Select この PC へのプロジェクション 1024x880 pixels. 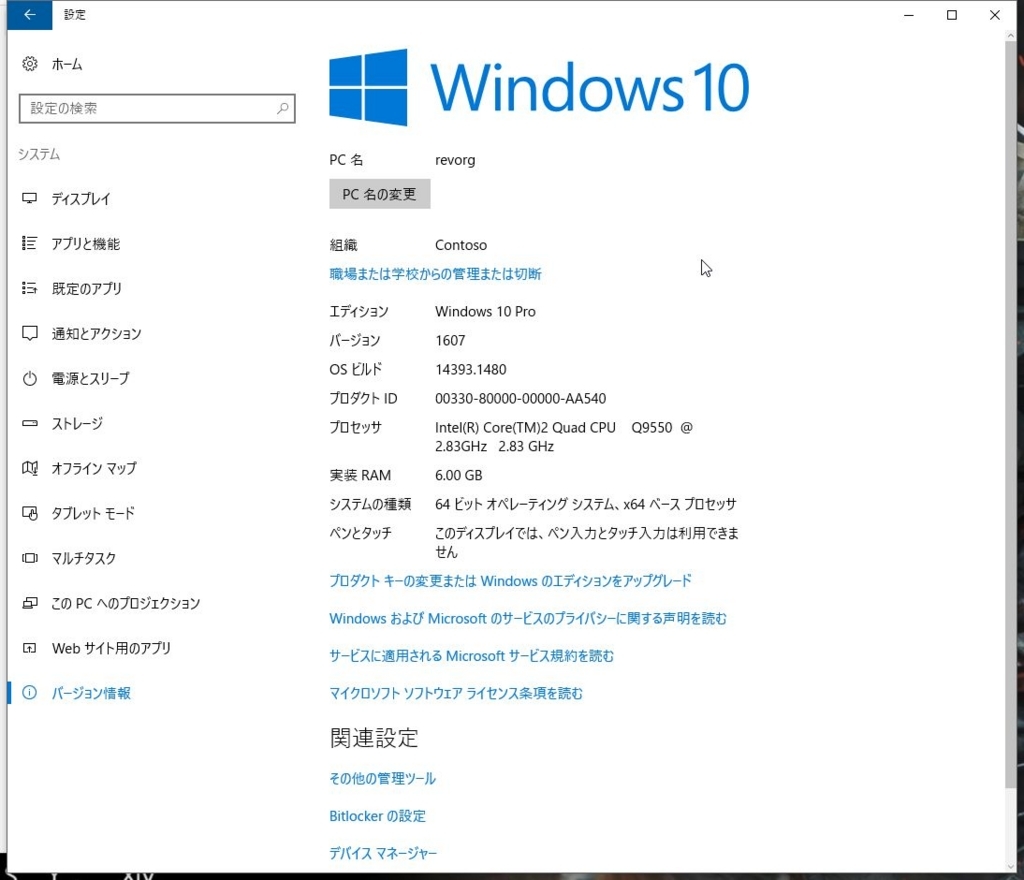tap(125, 603)
